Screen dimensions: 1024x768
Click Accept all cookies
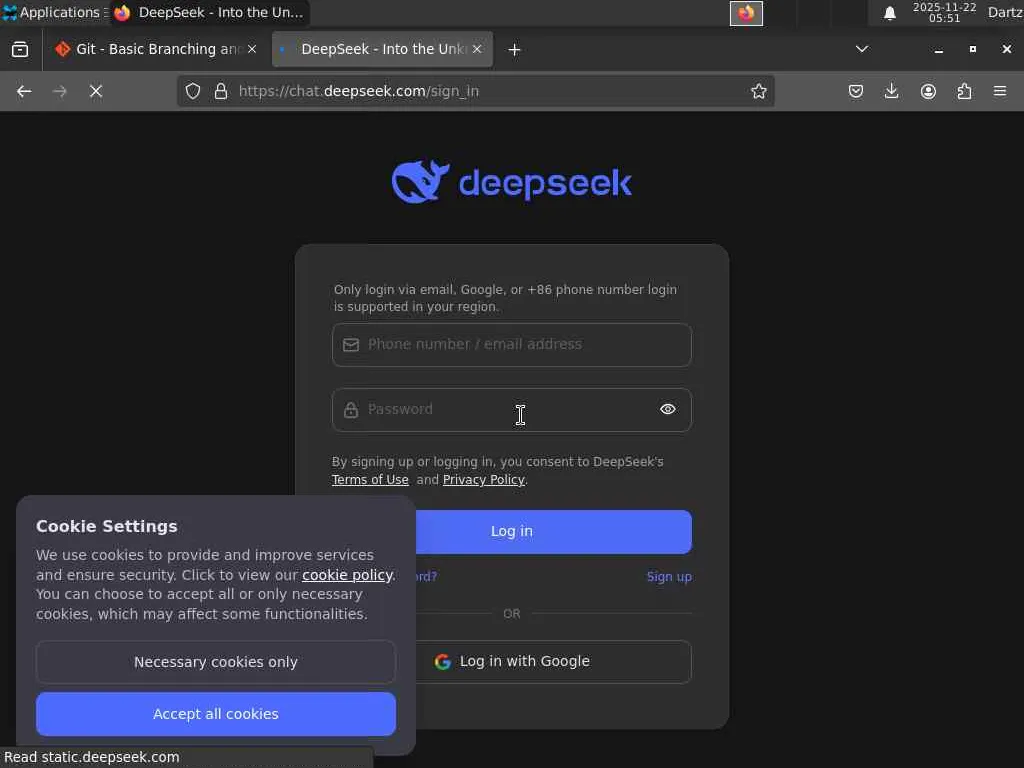pos(216,714)
